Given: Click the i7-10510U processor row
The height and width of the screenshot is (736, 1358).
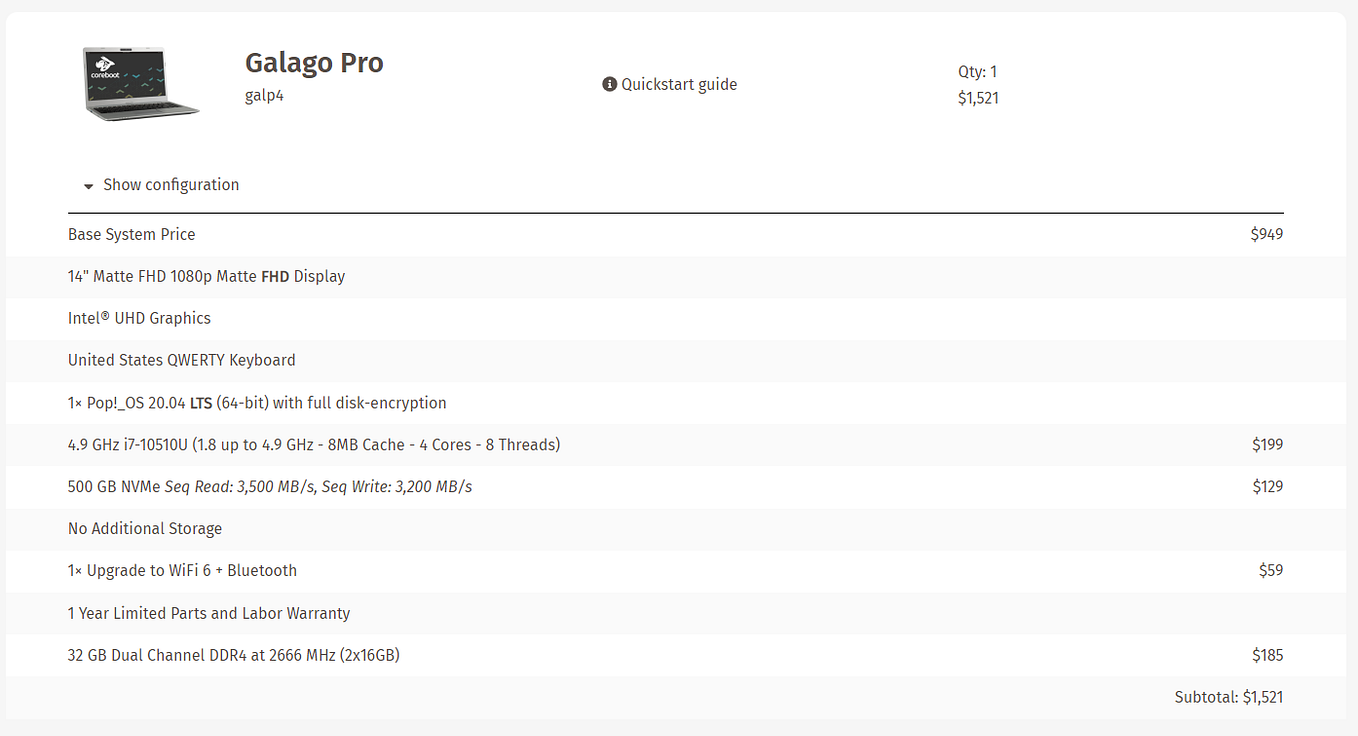Looking at the screenshot, I should pyautogui.click(x=676, y=445).
